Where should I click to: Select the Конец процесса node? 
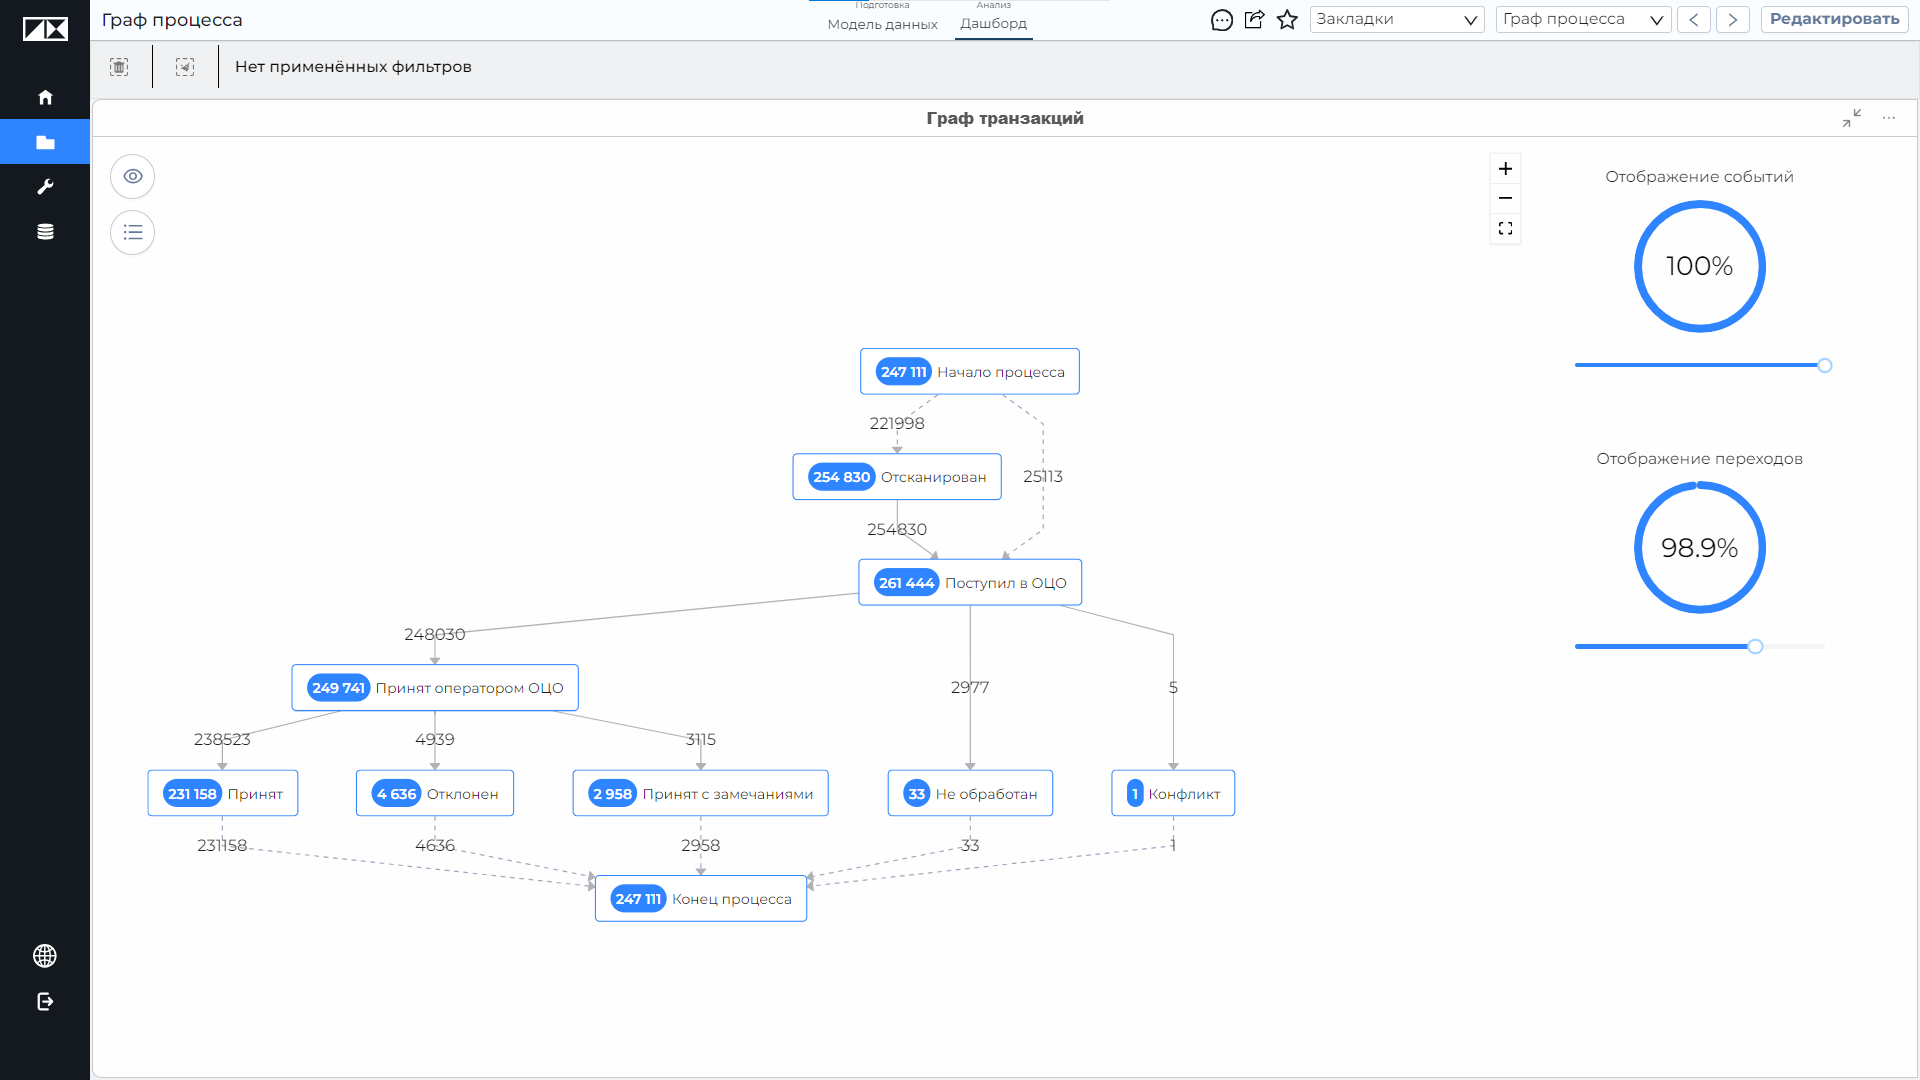coord(701,899)
